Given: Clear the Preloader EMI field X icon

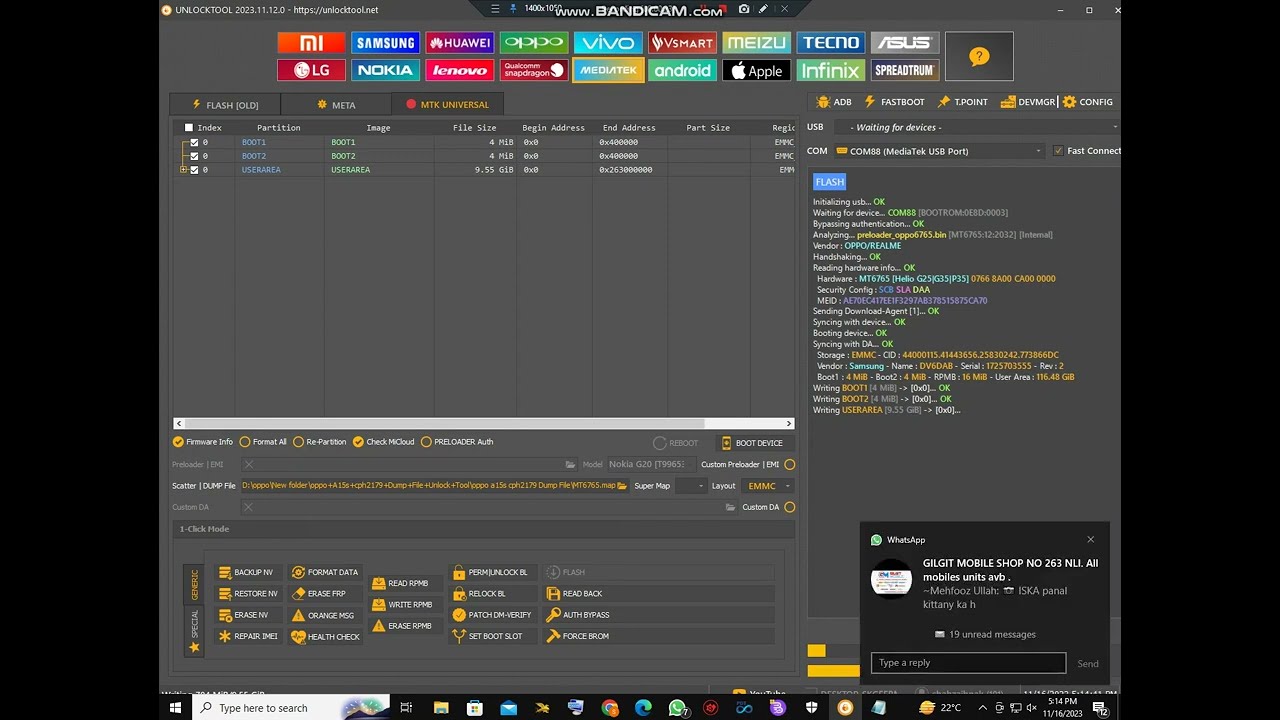Looking at the screenshot, I should point(249,464).
